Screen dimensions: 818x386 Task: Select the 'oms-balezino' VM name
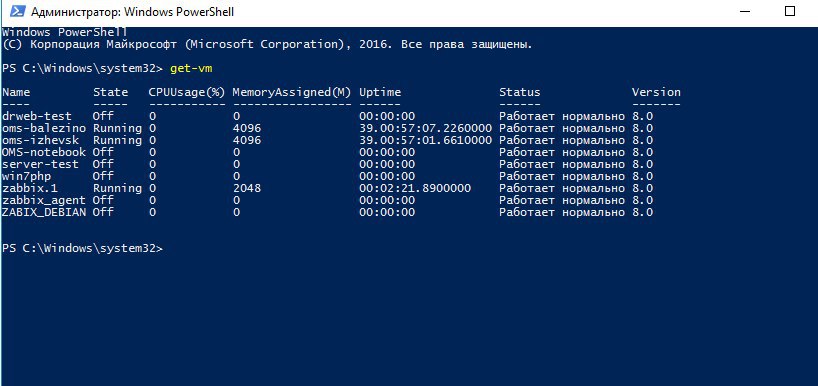[x=44, y=128]
